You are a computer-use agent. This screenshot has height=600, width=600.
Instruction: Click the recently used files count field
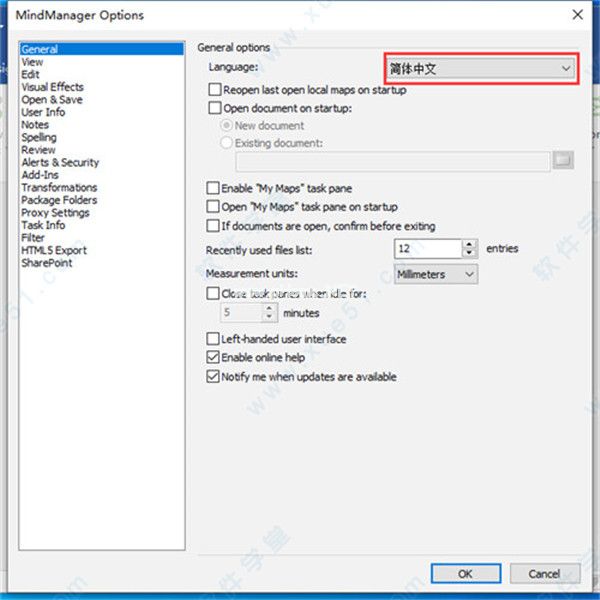(x=428, y=249)
